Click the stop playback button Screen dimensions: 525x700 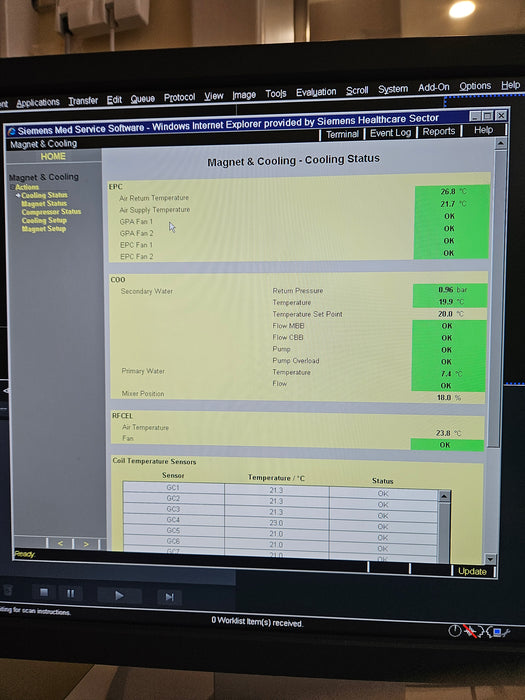44,592
